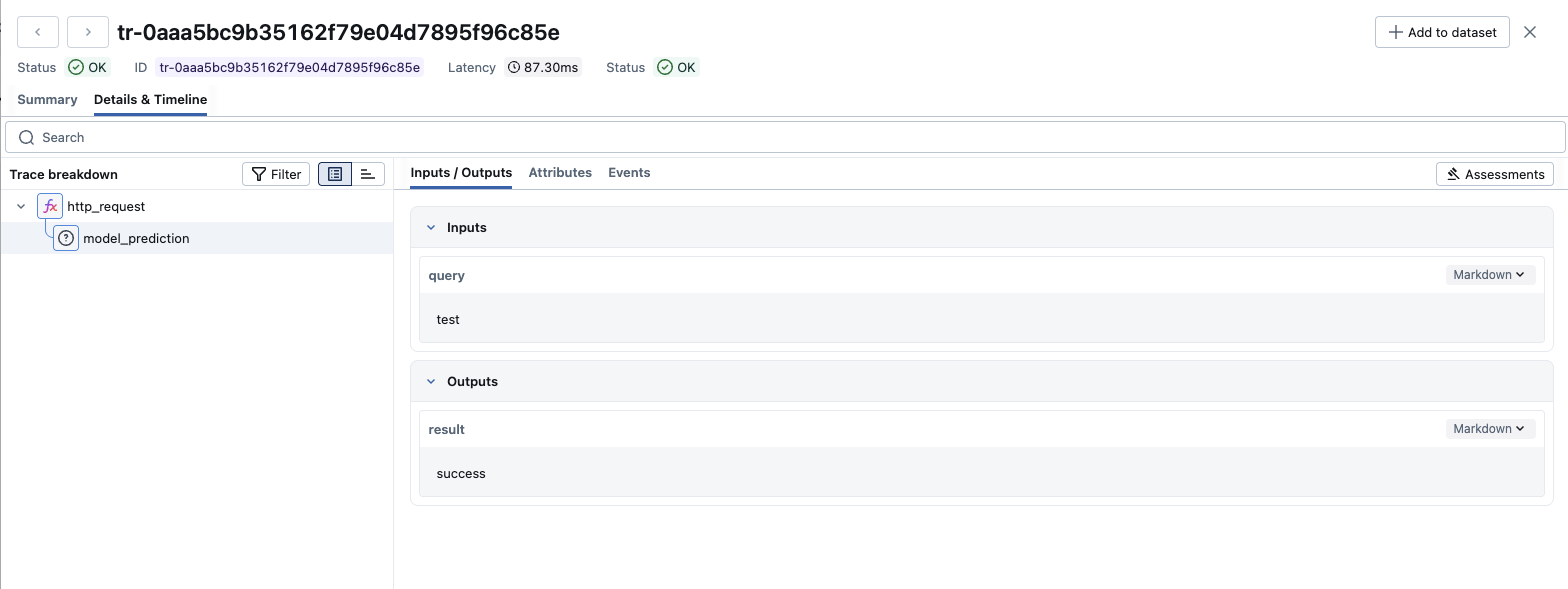
Task: Switch to tree list view
Action: tap(335, 174)
